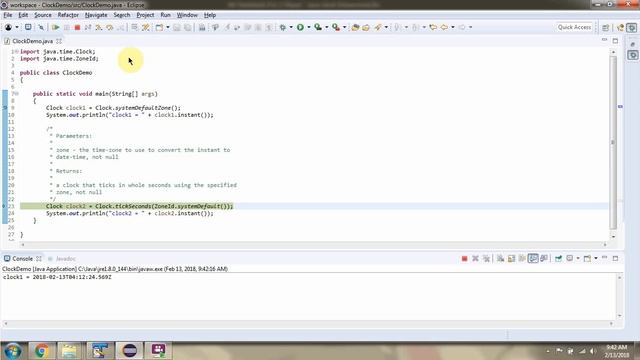Toggle Word Wrap in Console toolbar

tap(522, 258)
